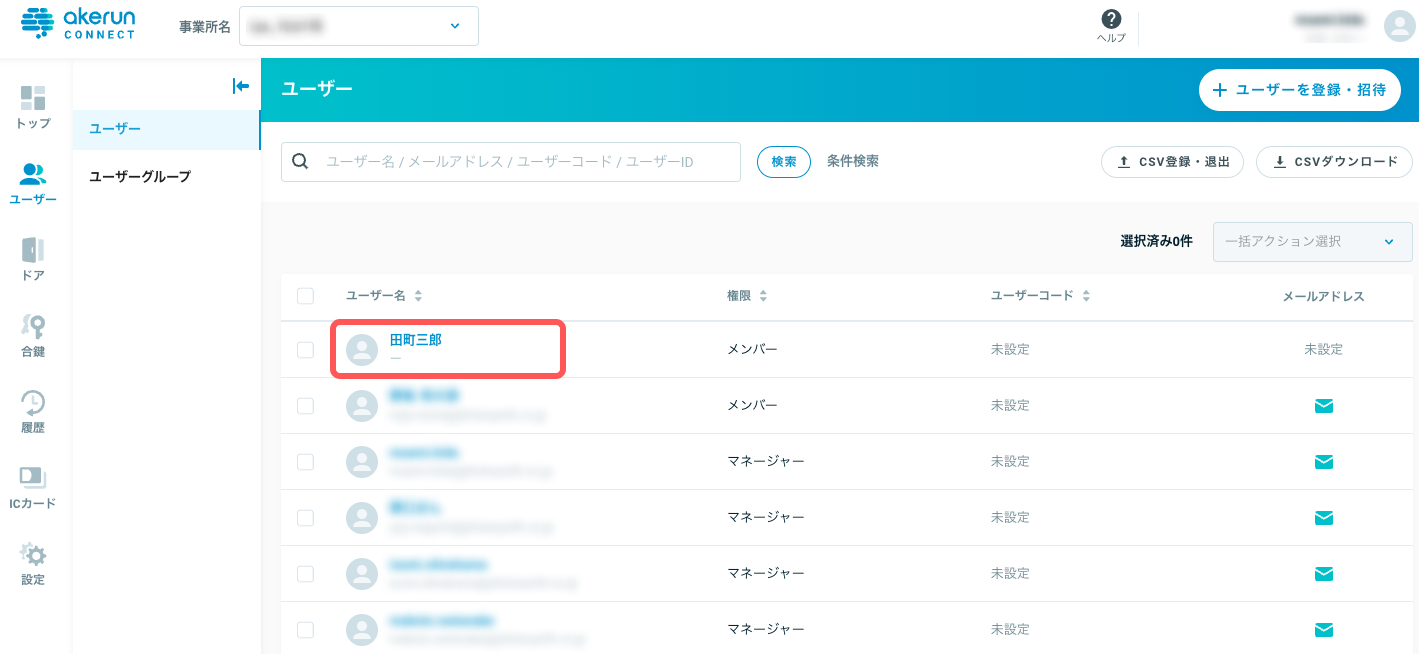Open the ヘルプ help icon

pos(1111,26)
